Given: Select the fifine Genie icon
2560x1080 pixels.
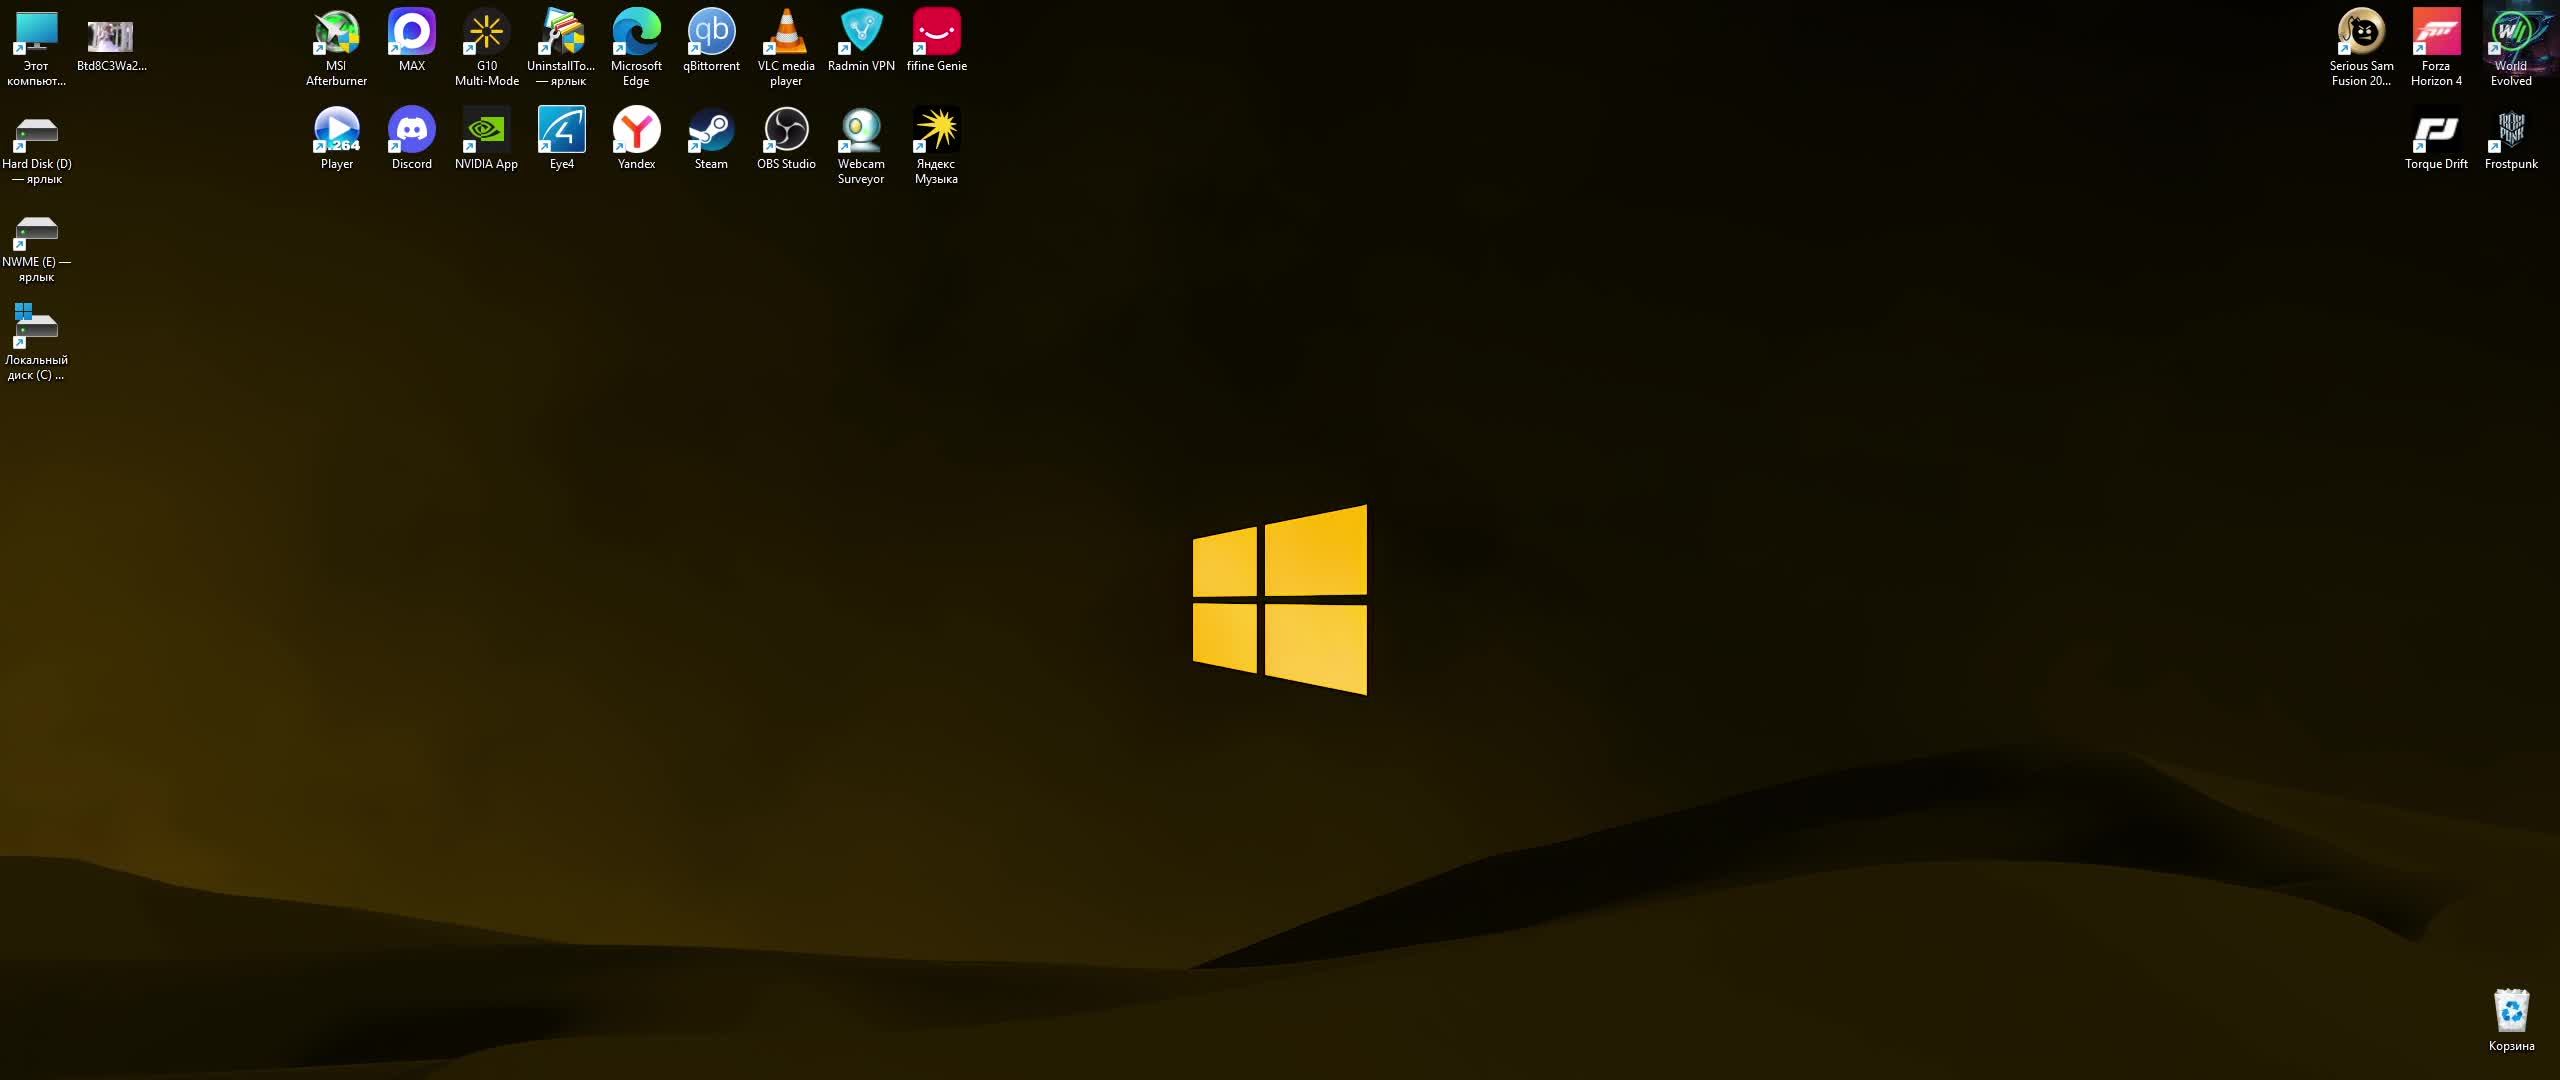Looking at the screenshot, I should [936, 33].
